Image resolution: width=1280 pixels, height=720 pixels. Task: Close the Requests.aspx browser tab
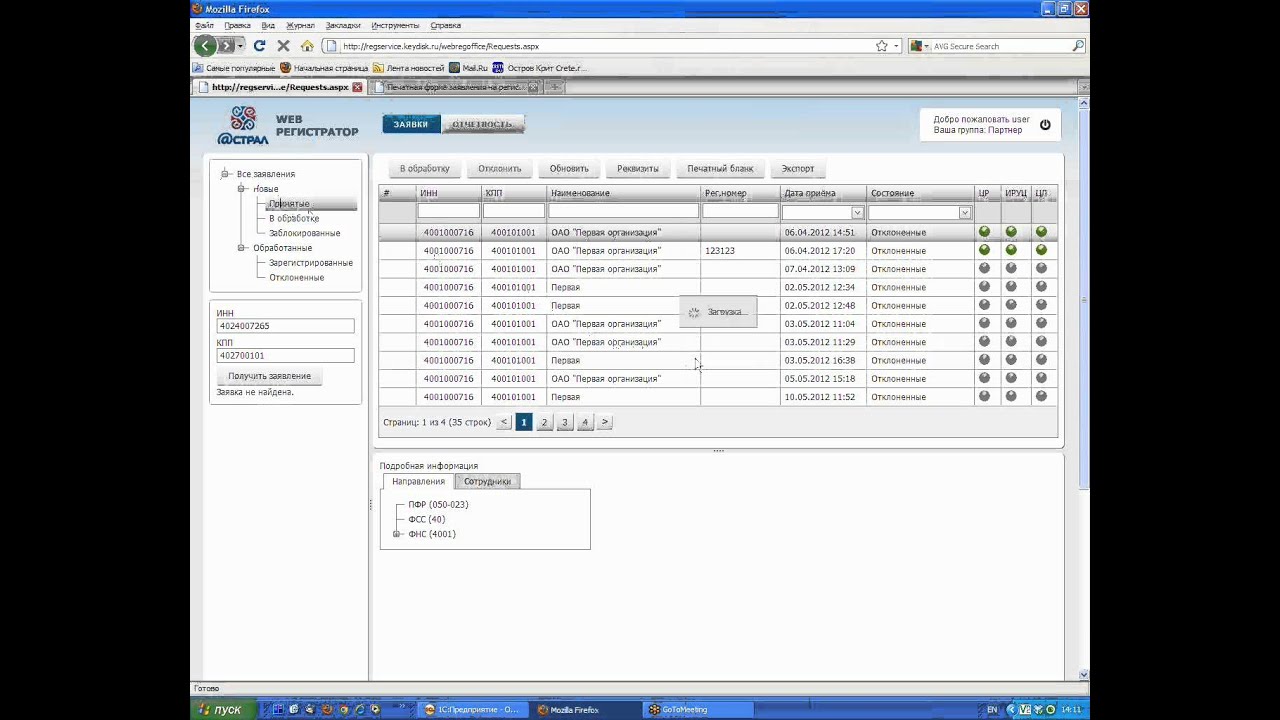click(x=357, y=87)
